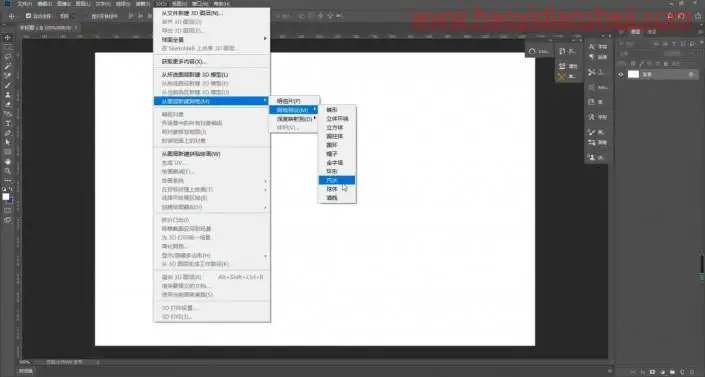The width and height of the screenshot is (705, 377).
Task: Add adjustment layer circle icon
Action: [x=663, y=372]
